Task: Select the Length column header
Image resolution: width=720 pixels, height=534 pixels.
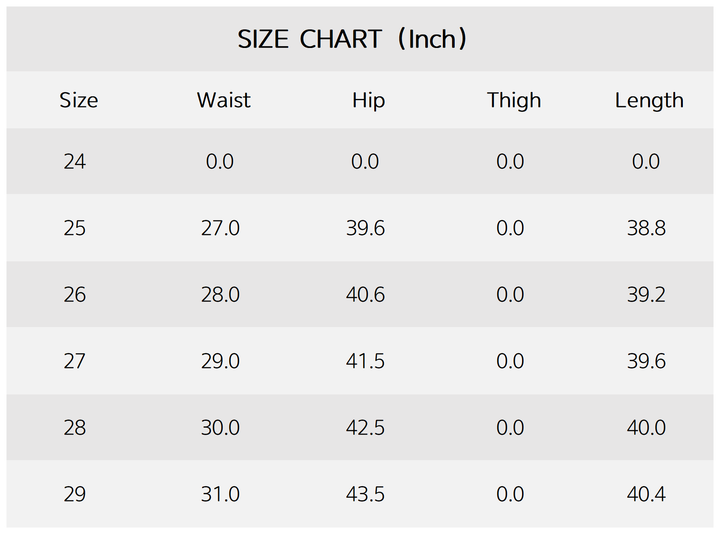Action: point(649,100)
